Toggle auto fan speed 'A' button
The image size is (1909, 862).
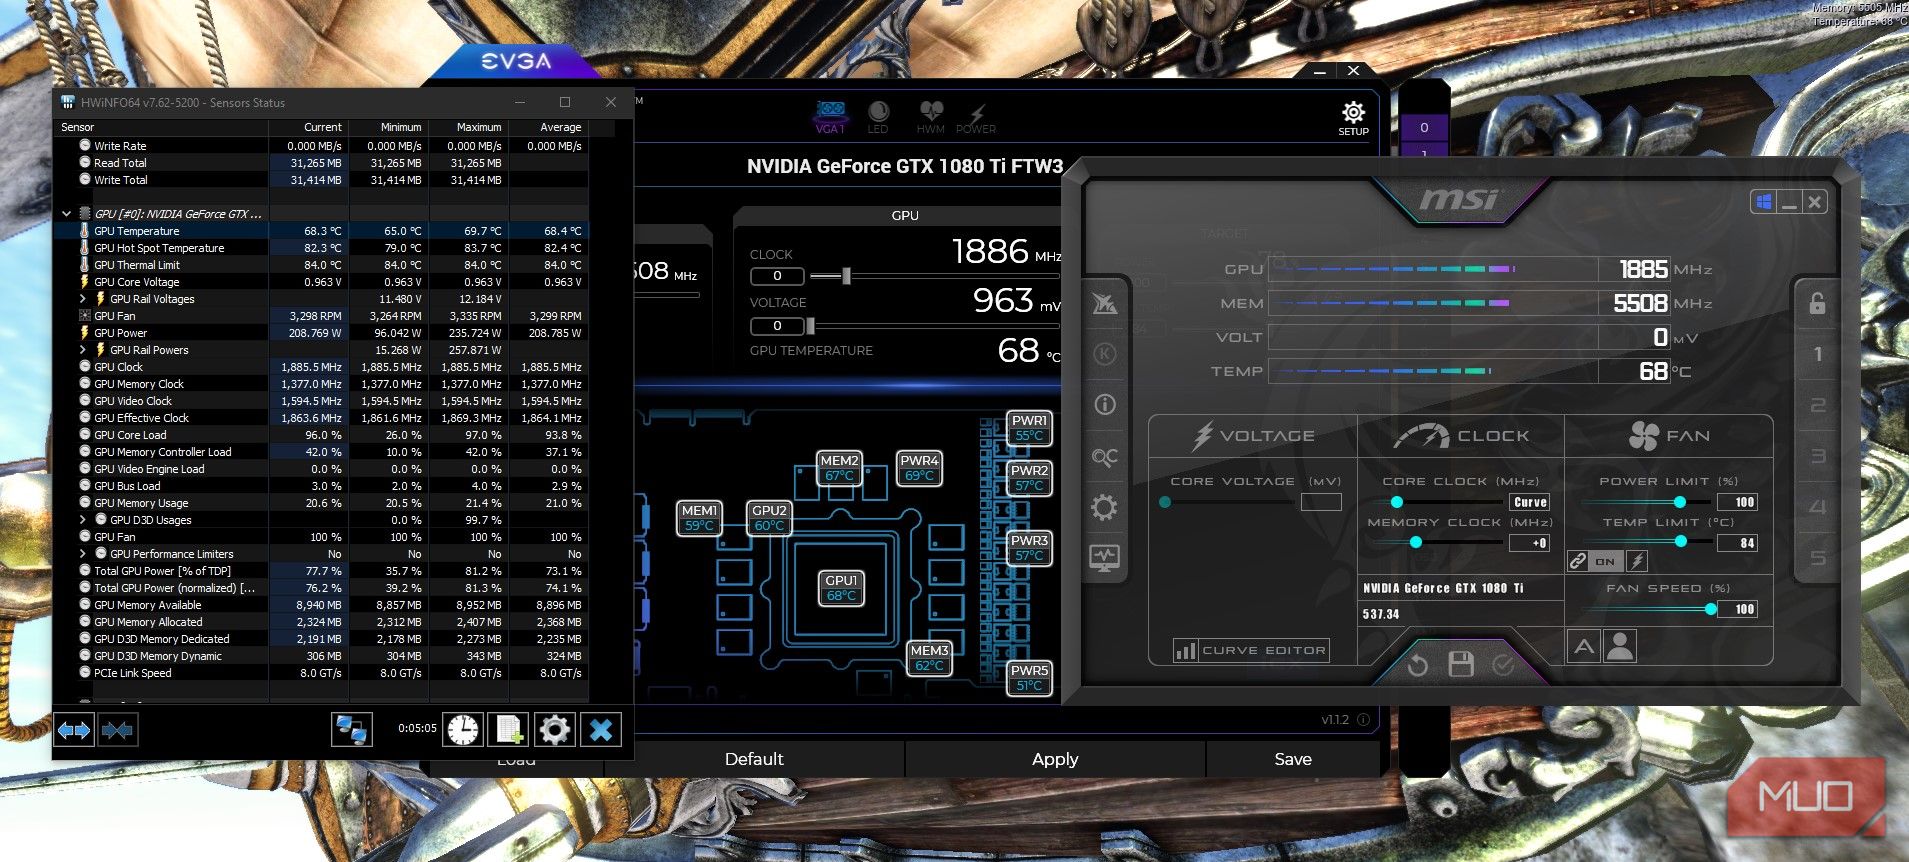[x=1584, y=647]
